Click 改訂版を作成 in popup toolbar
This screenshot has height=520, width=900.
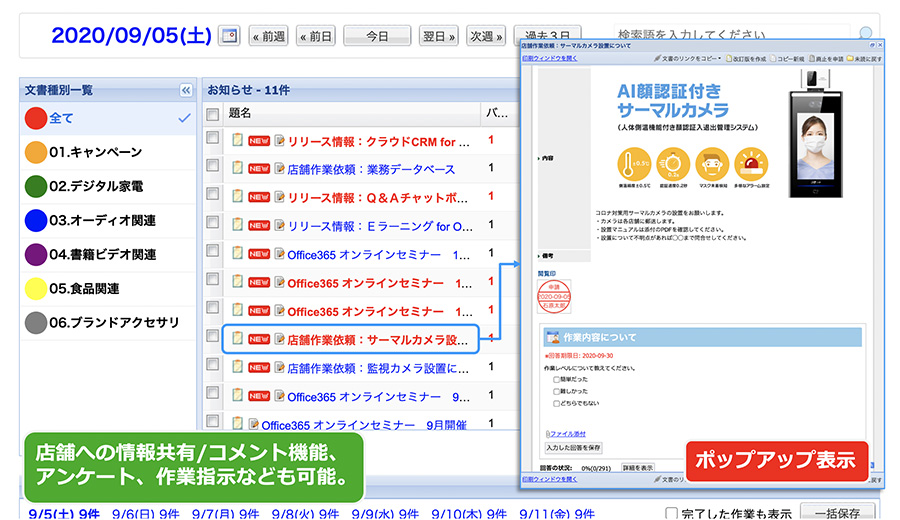pos(746,59)
